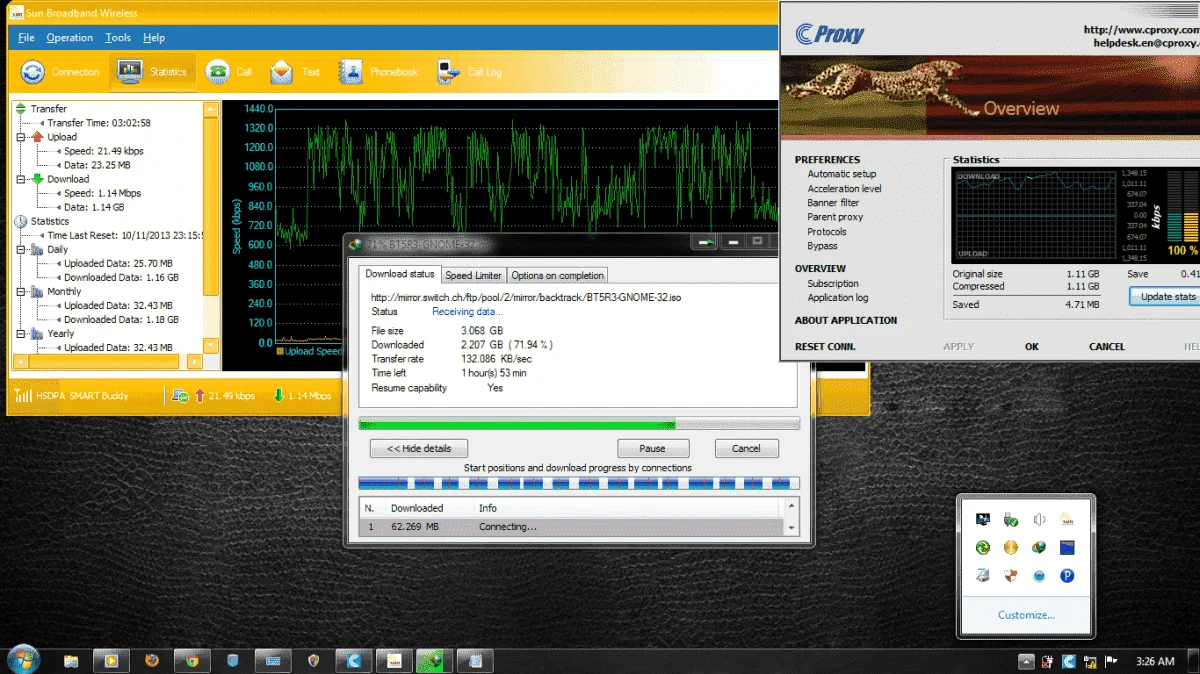This screenshot has height=674, width=1200.
Task: Open Automatic setup in CProxy preferences
Action: pyautogui.click(x=842, y=174)
